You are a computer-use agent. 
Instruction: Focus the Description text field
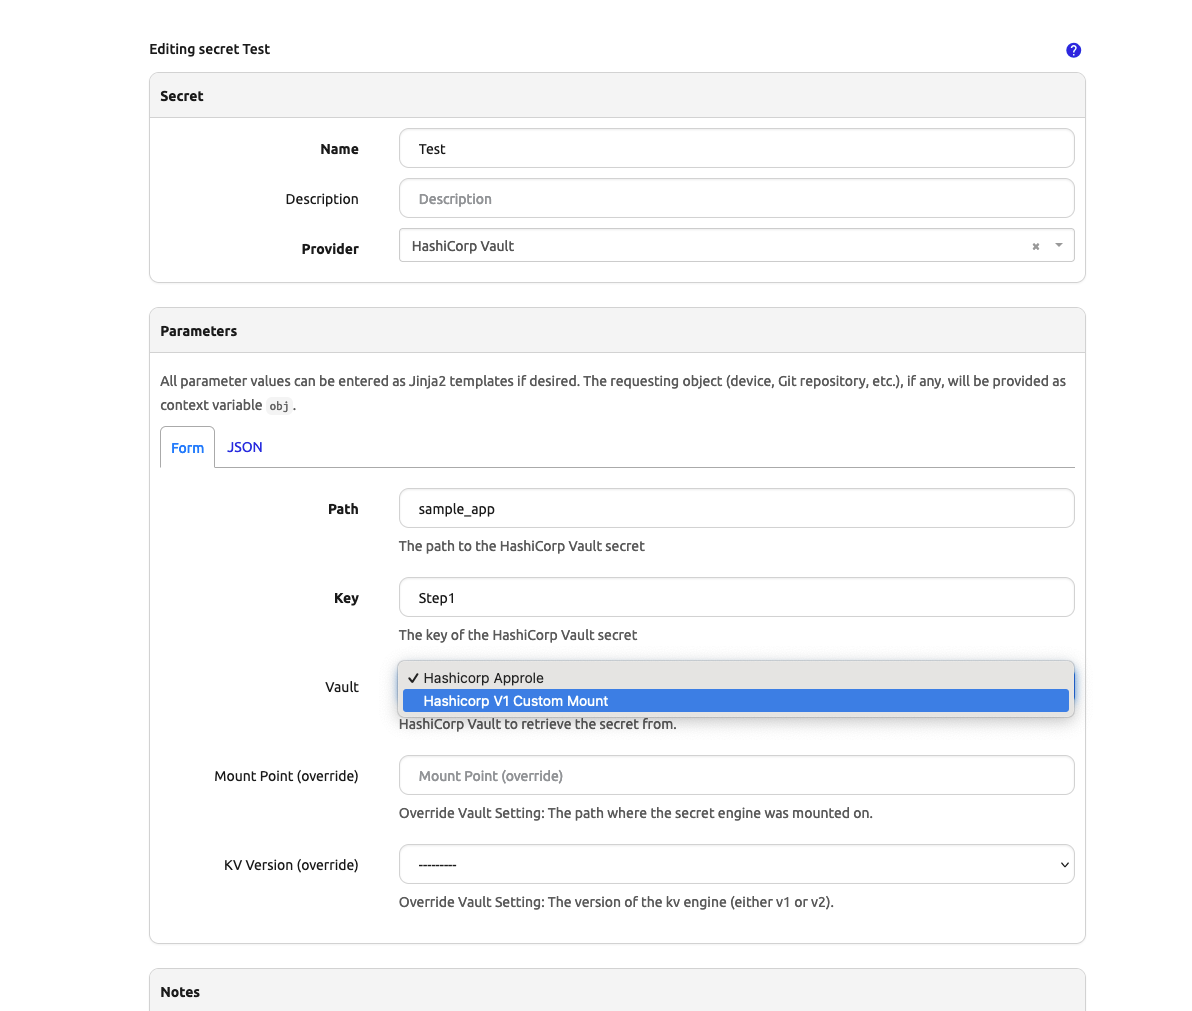point(736,199)
